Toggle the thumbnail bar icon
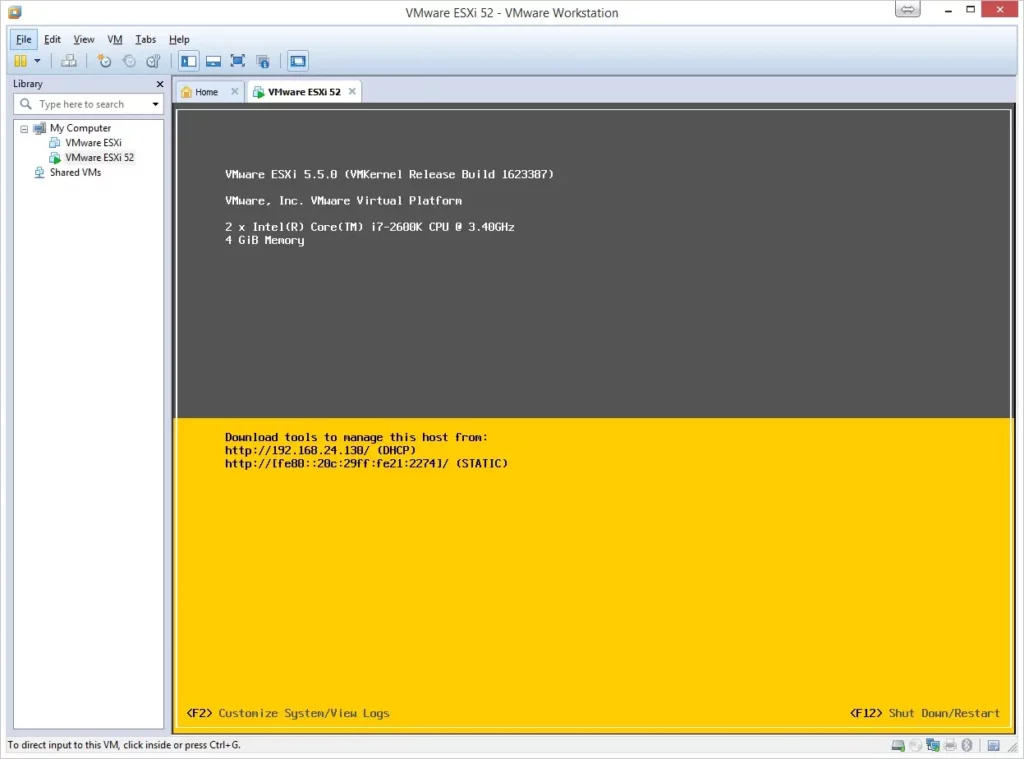Image resolution: width=1024 pixels, height=759 pixels. point(213,61)
